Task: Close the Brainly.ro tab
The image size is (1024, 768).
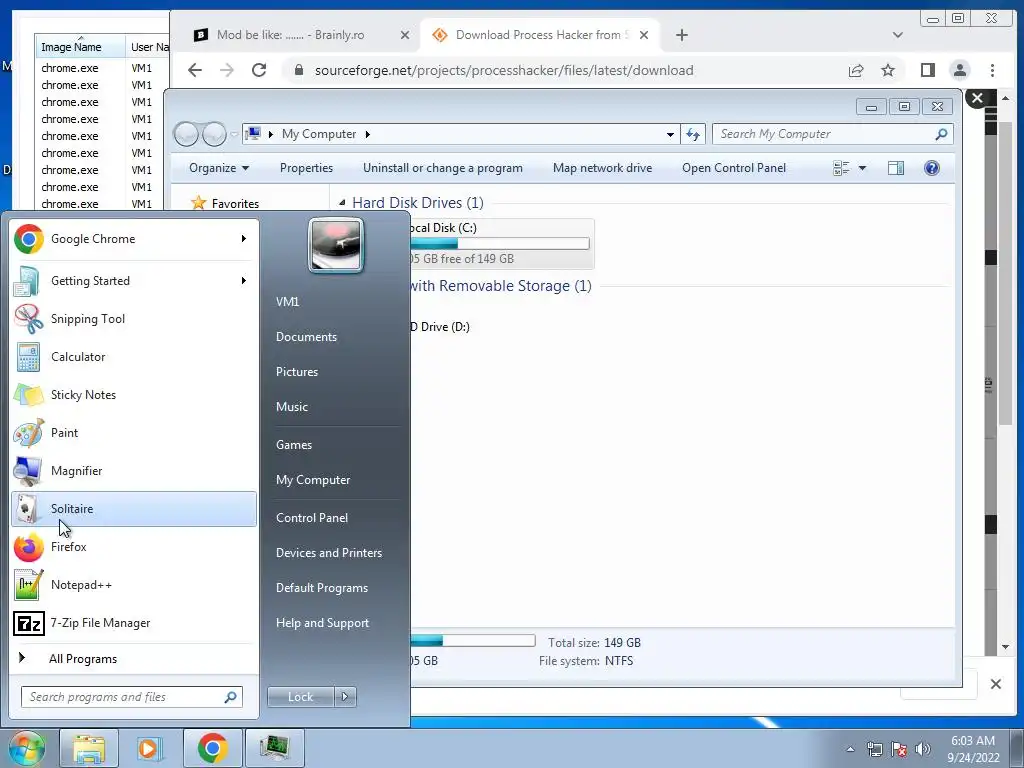Action: 405,35
